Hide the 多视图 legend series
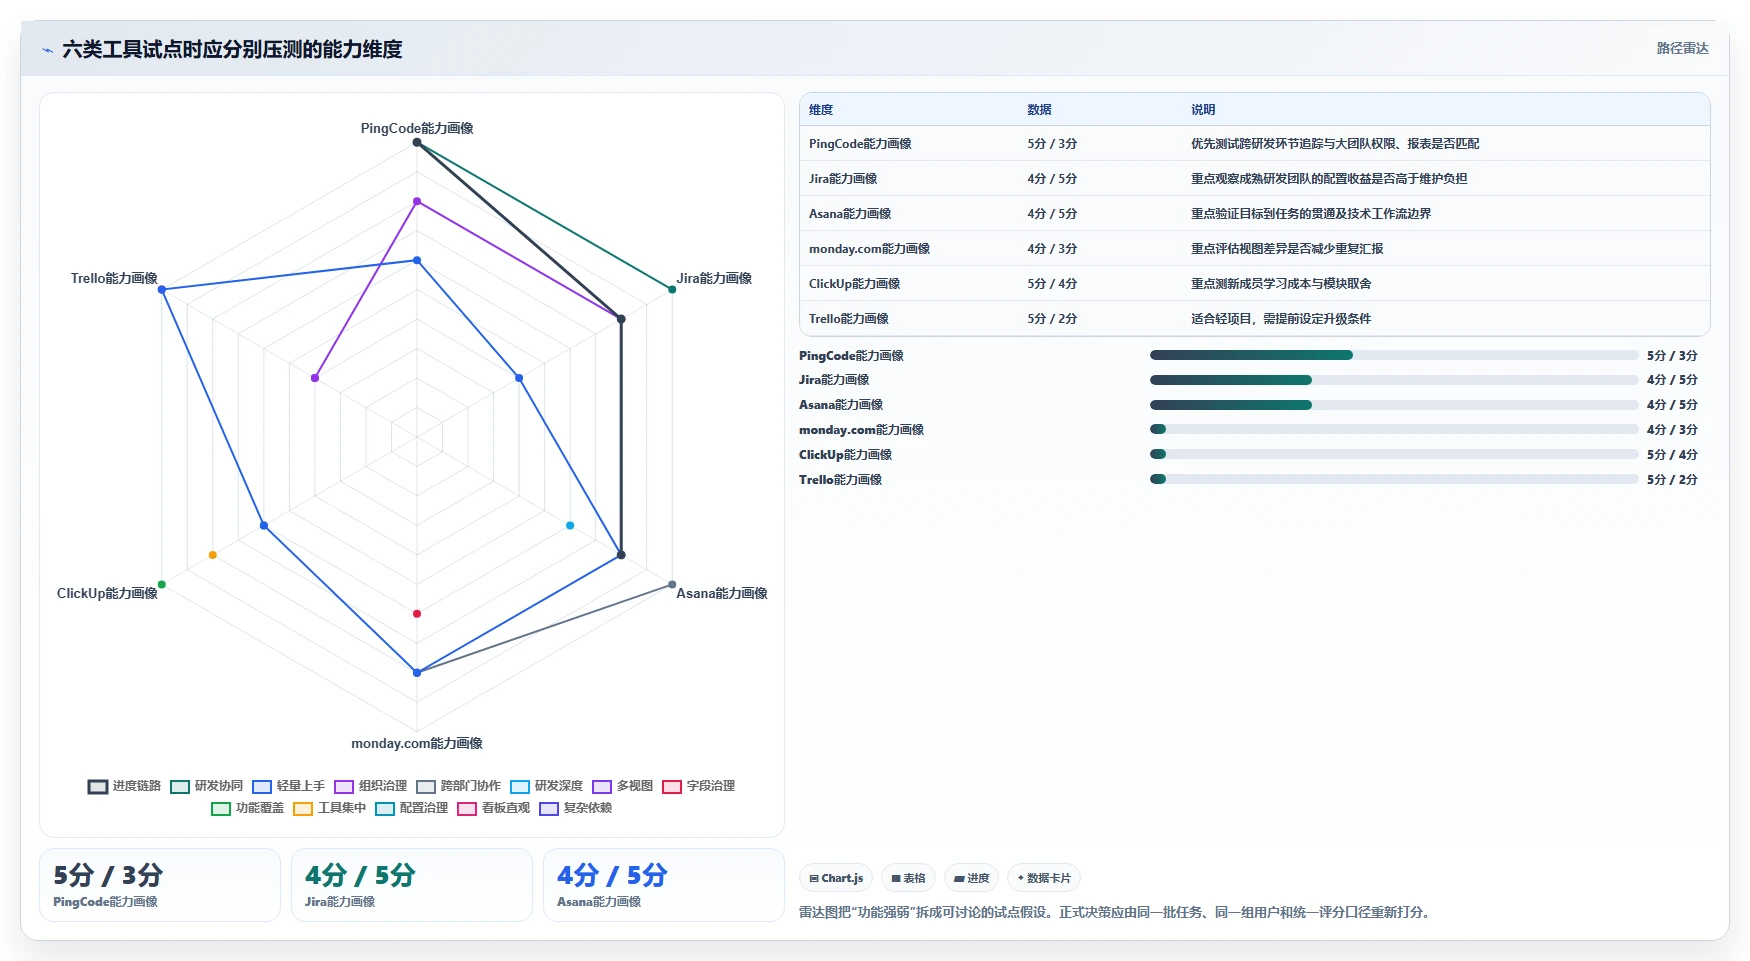1750x961 pixels. pos(623,786)
